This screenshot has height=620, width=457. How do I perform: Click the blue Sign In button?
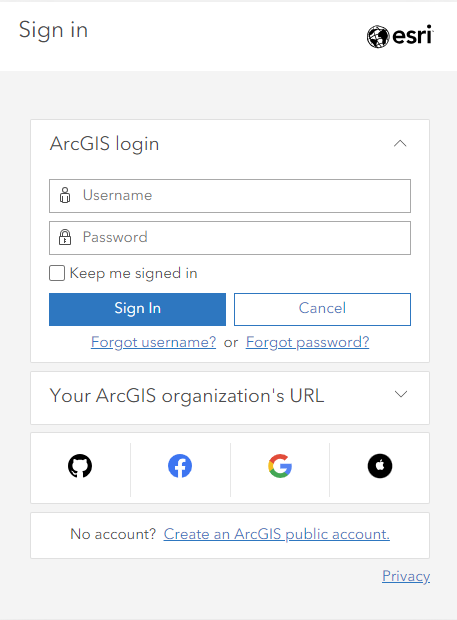click(x=138, y=309)
